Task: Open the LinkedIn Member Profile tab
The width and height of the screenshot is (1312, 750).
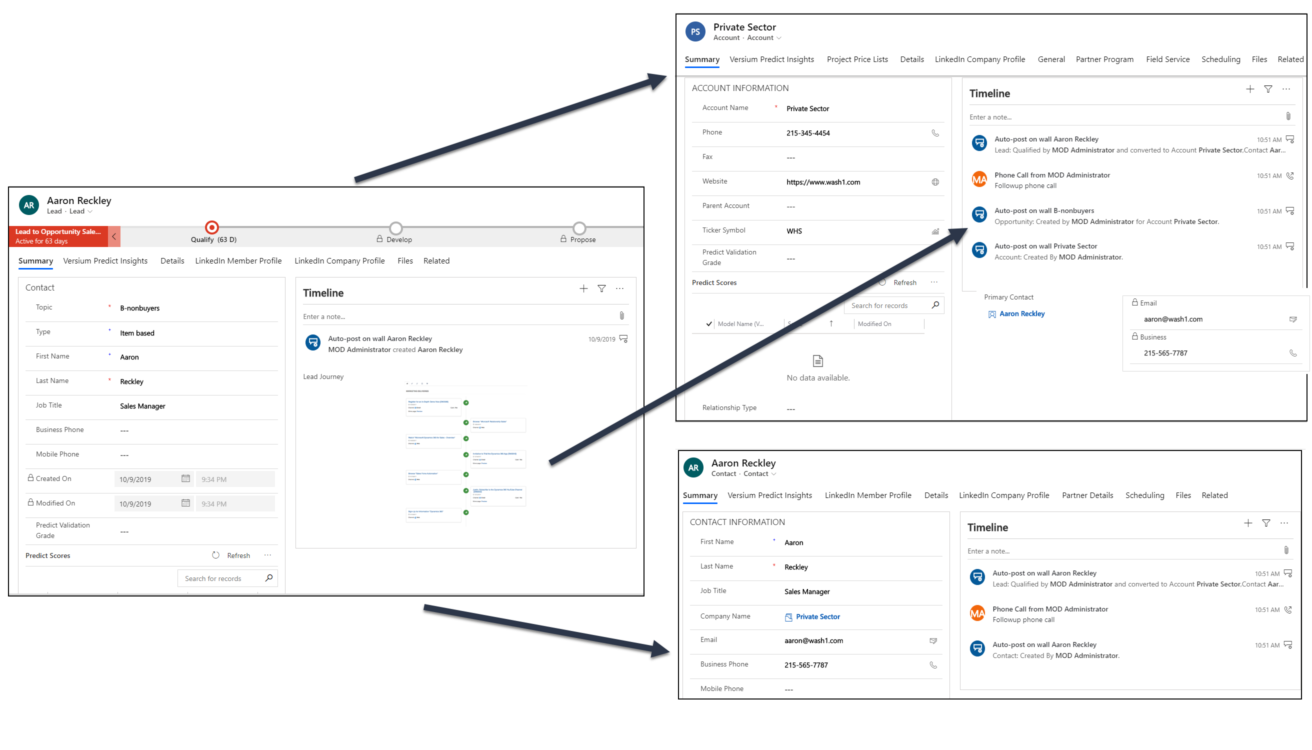Action: (x=237, y=261)
